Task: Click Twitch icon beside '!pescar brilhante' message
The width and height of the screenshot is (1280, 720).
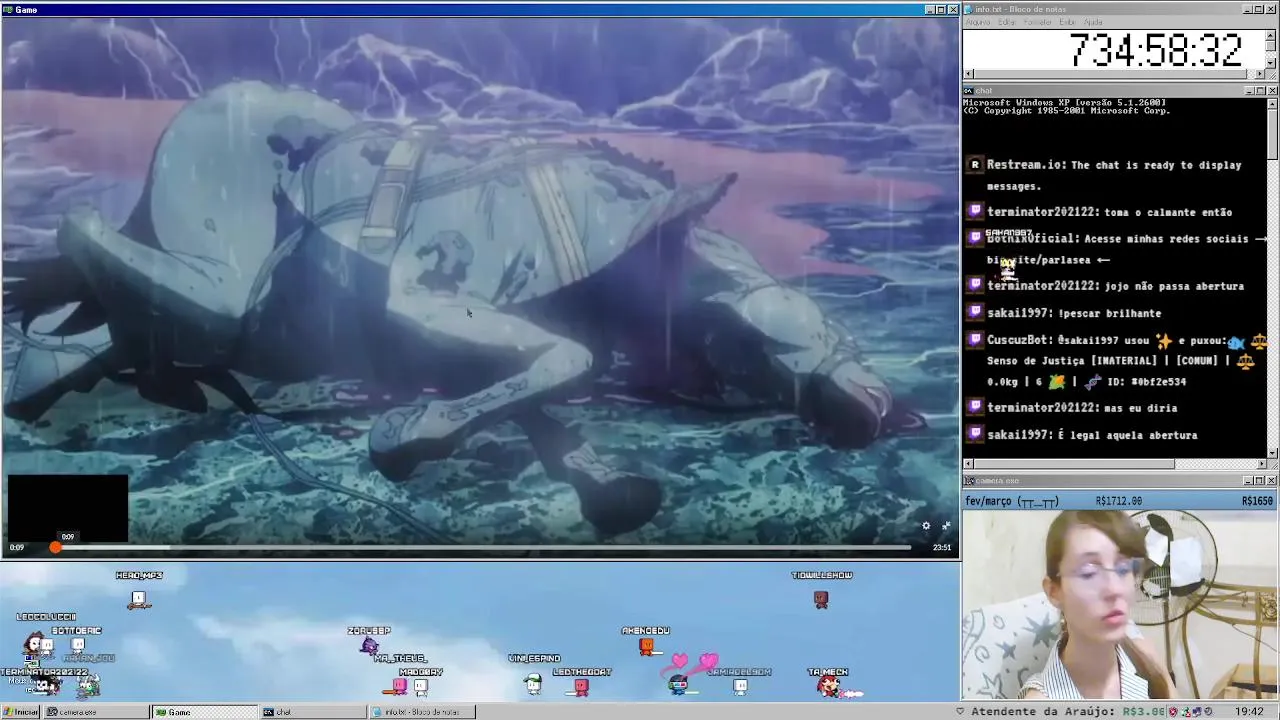Action: 975,313
